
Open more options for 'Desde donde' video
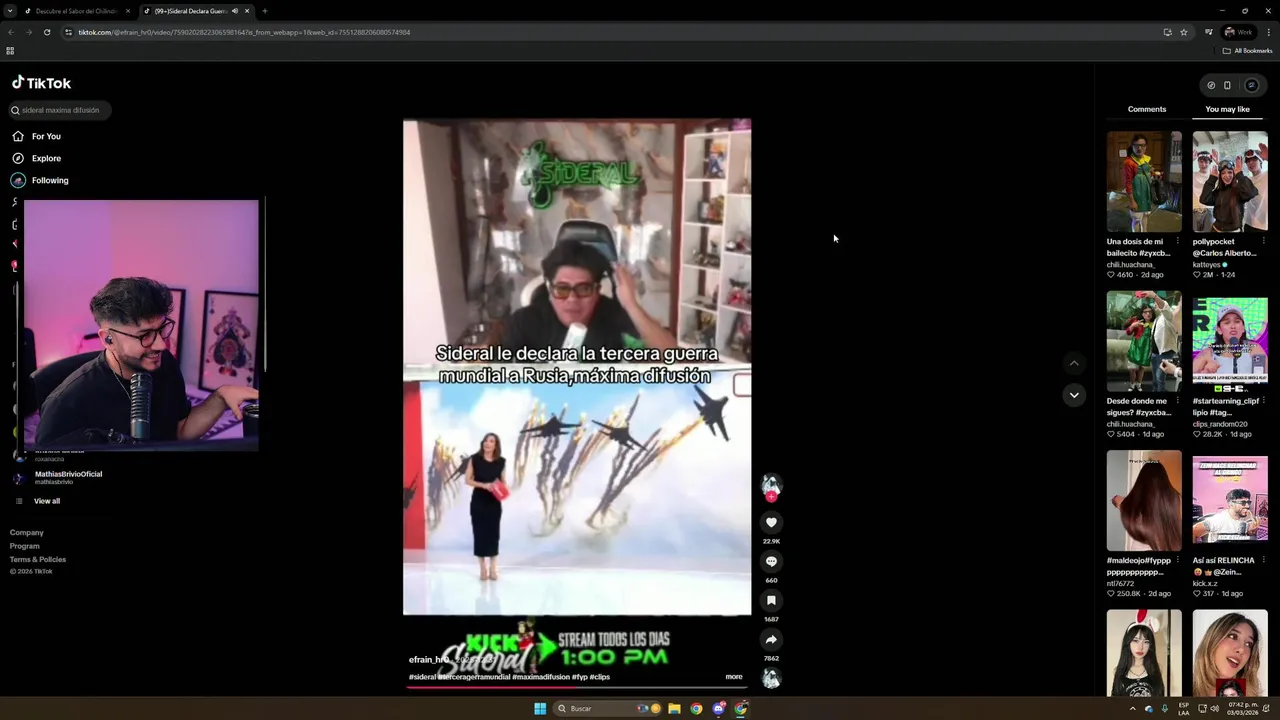(1177, 401)
